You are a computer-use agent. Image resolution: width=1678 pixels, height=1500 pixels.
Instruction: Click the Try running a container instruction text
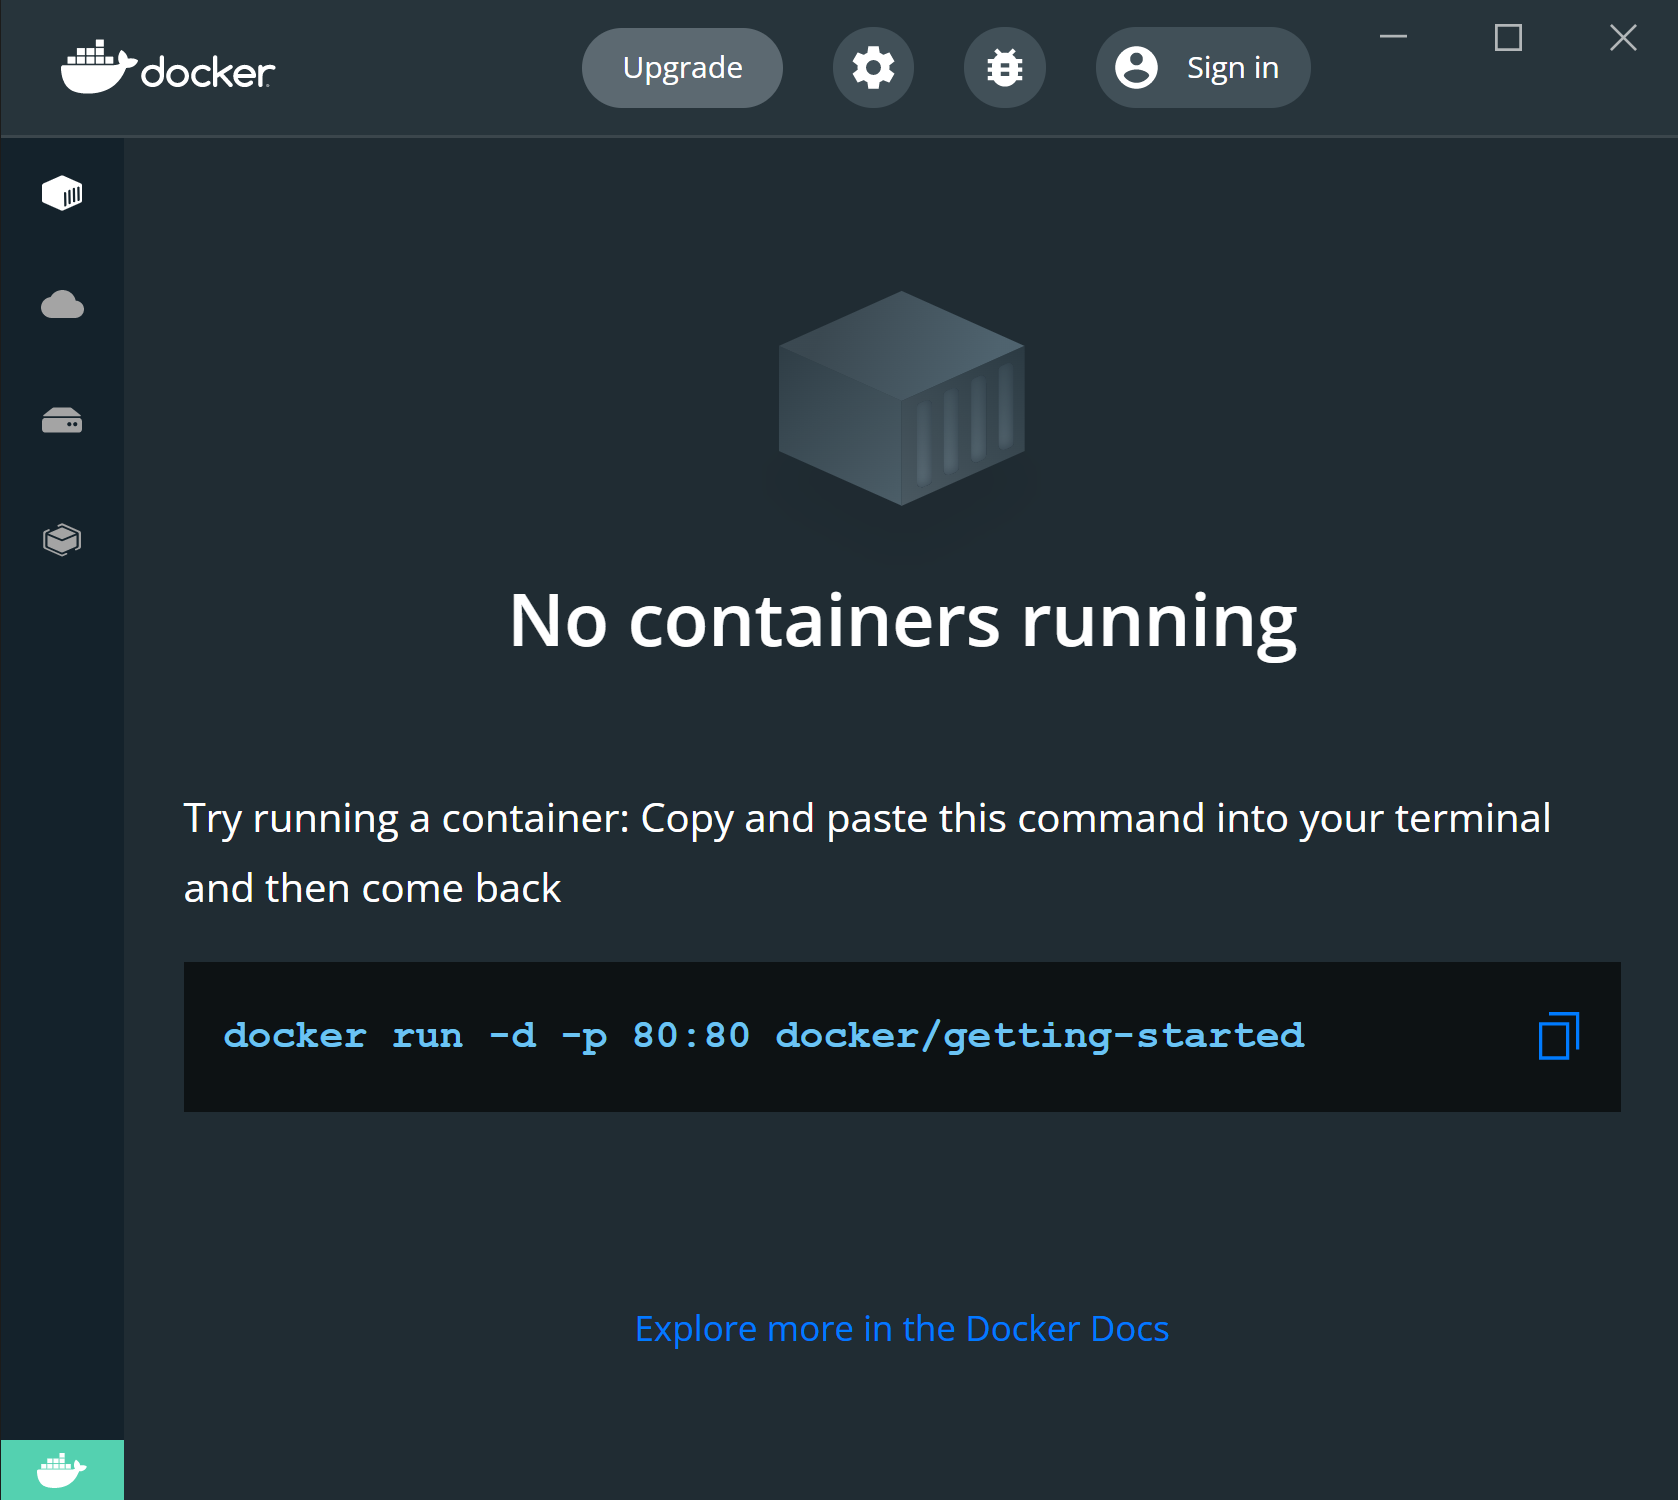pos(867,853)
